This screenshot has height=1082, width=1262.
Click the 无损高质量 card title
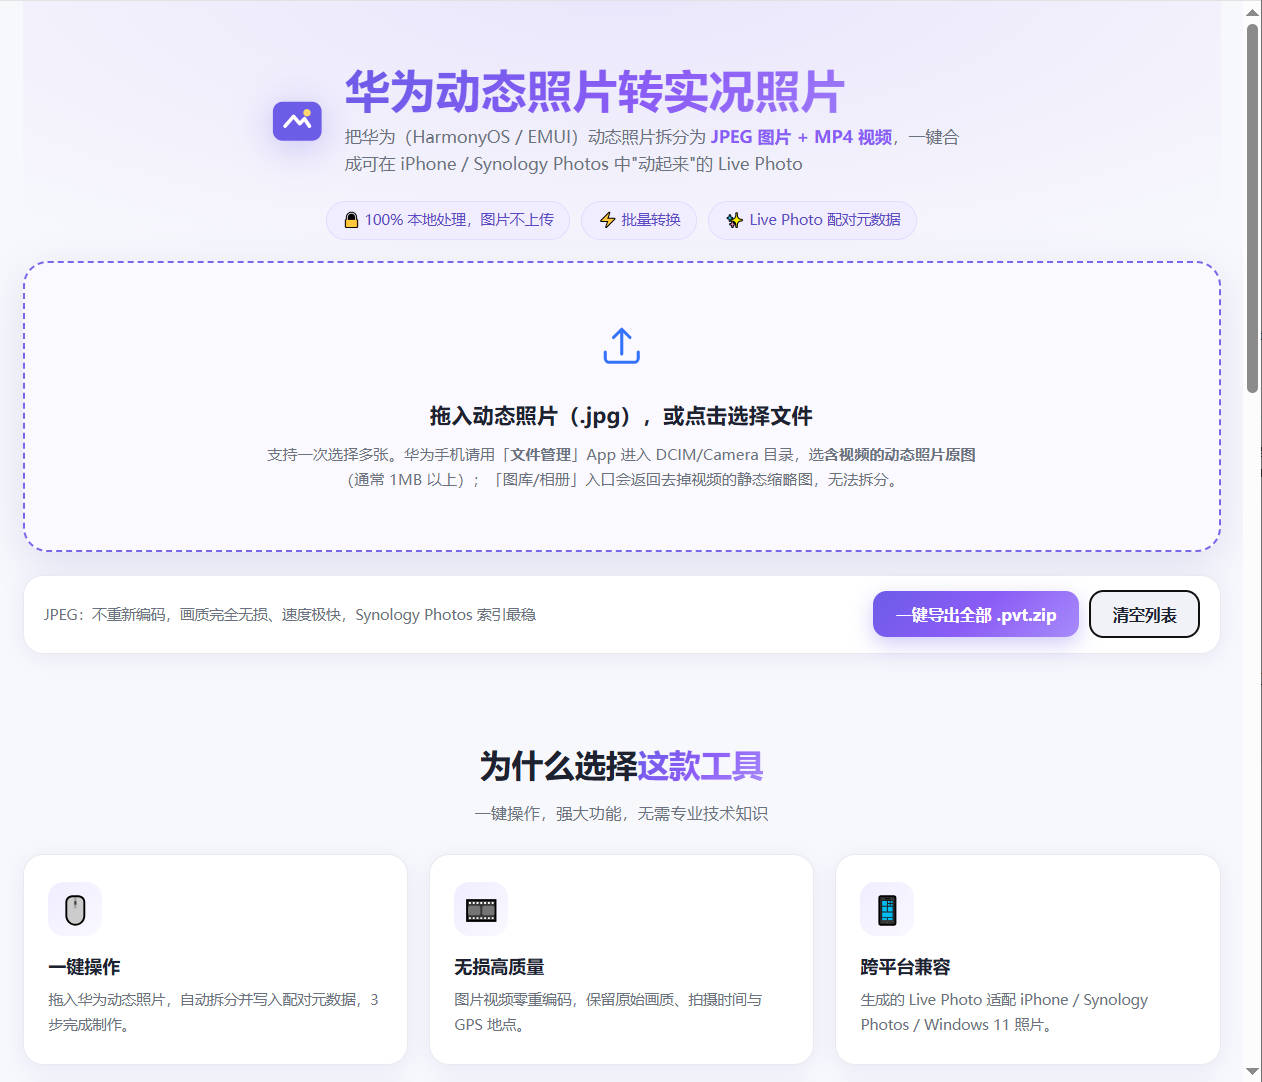tap(499, 967)
